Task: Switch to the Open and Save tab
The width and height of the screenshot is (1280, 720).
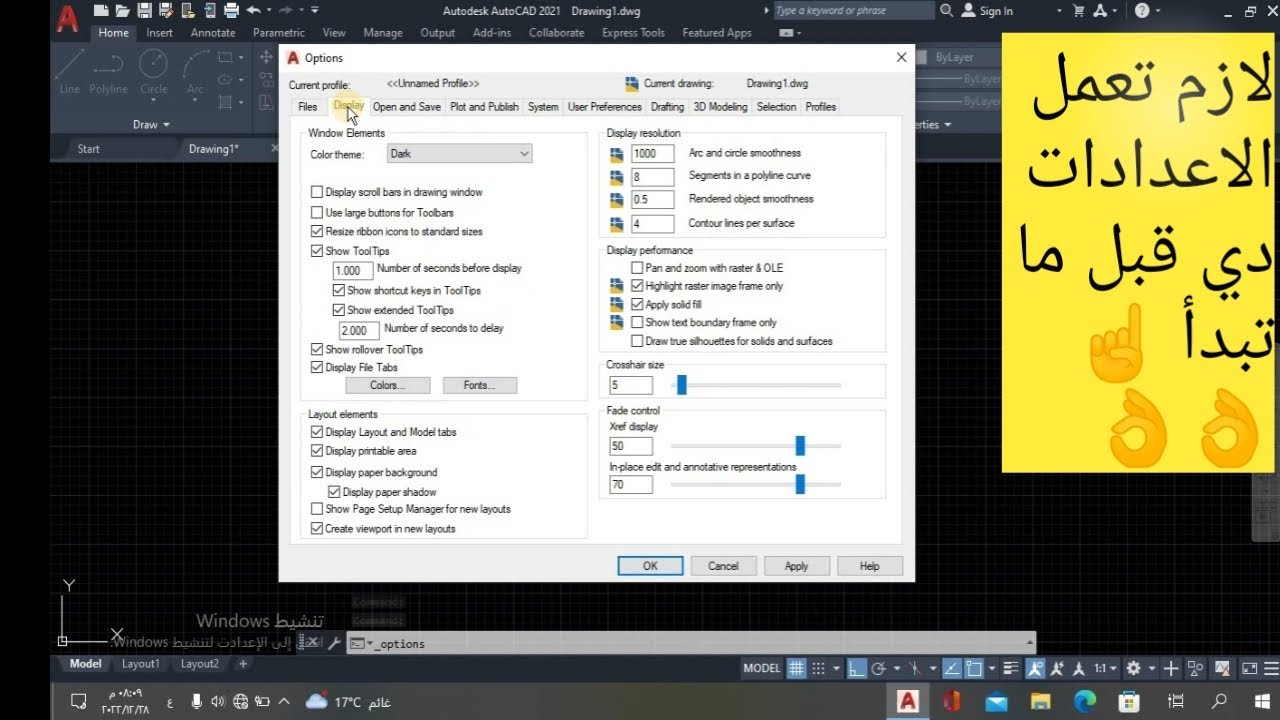Action: coord(406,107)
